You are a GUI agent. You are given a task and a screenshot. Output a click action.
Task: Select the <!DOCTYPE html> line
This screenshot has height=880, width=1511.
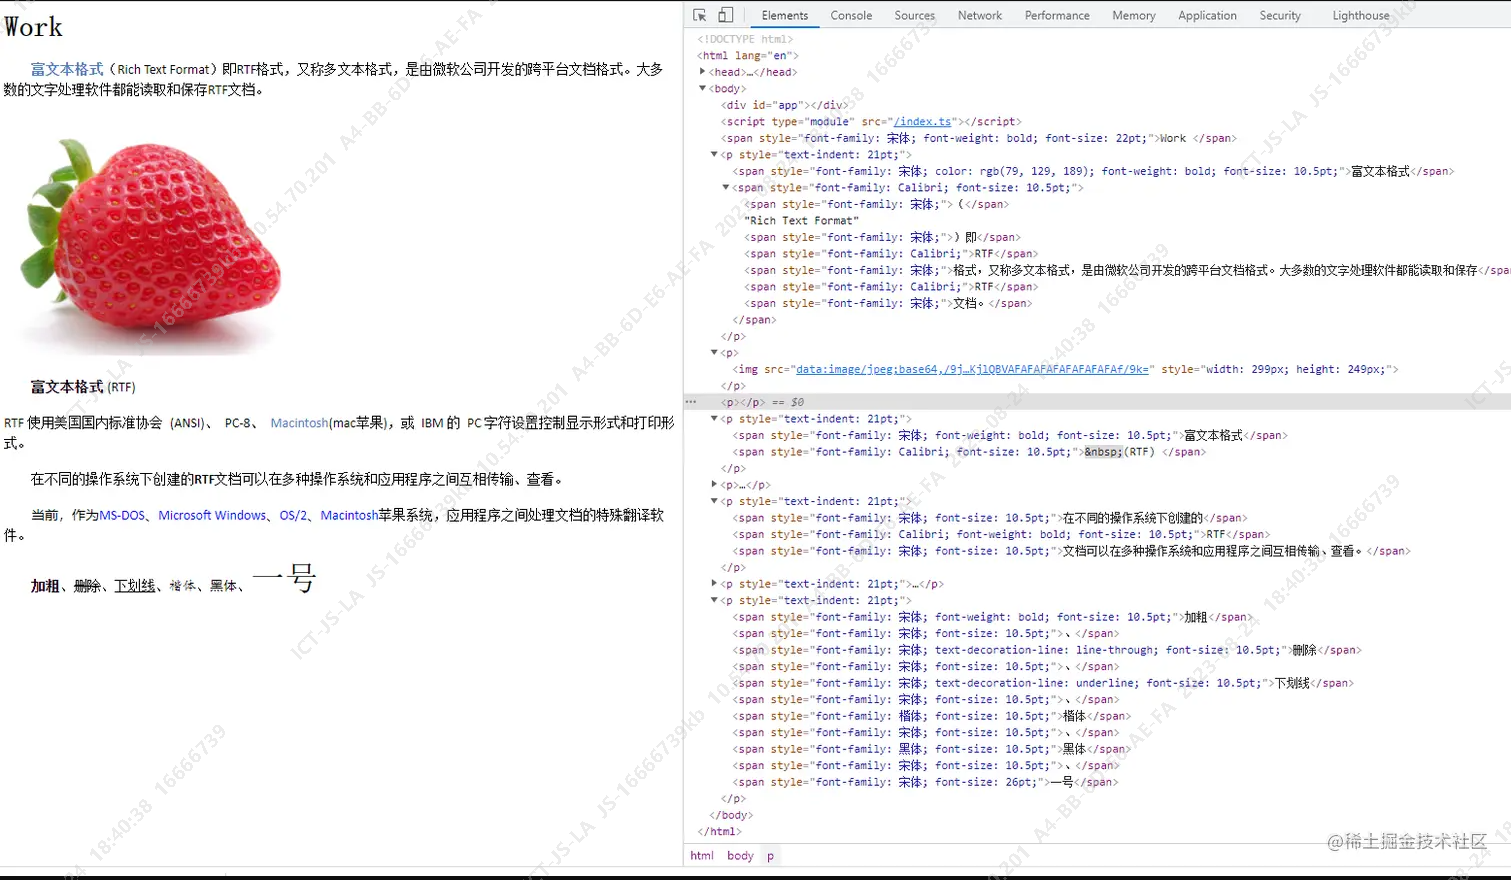[x=745, y=39]
